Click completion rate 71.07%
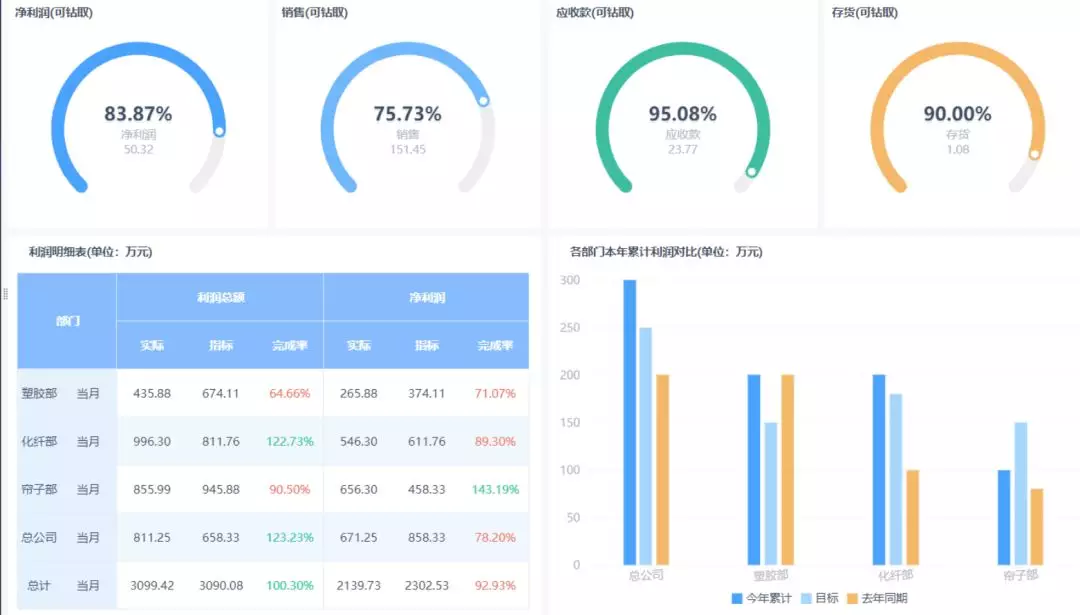 coord(495,393)
